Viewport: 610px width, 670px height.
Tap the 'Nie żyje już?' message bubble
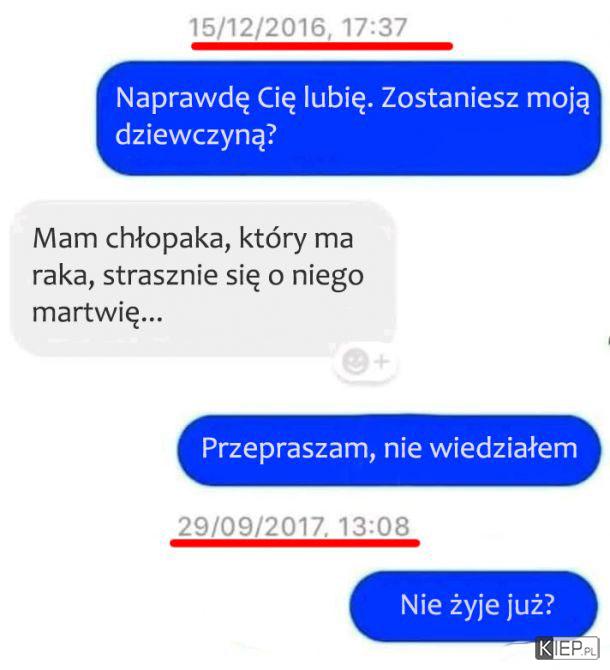coord(473,606)
